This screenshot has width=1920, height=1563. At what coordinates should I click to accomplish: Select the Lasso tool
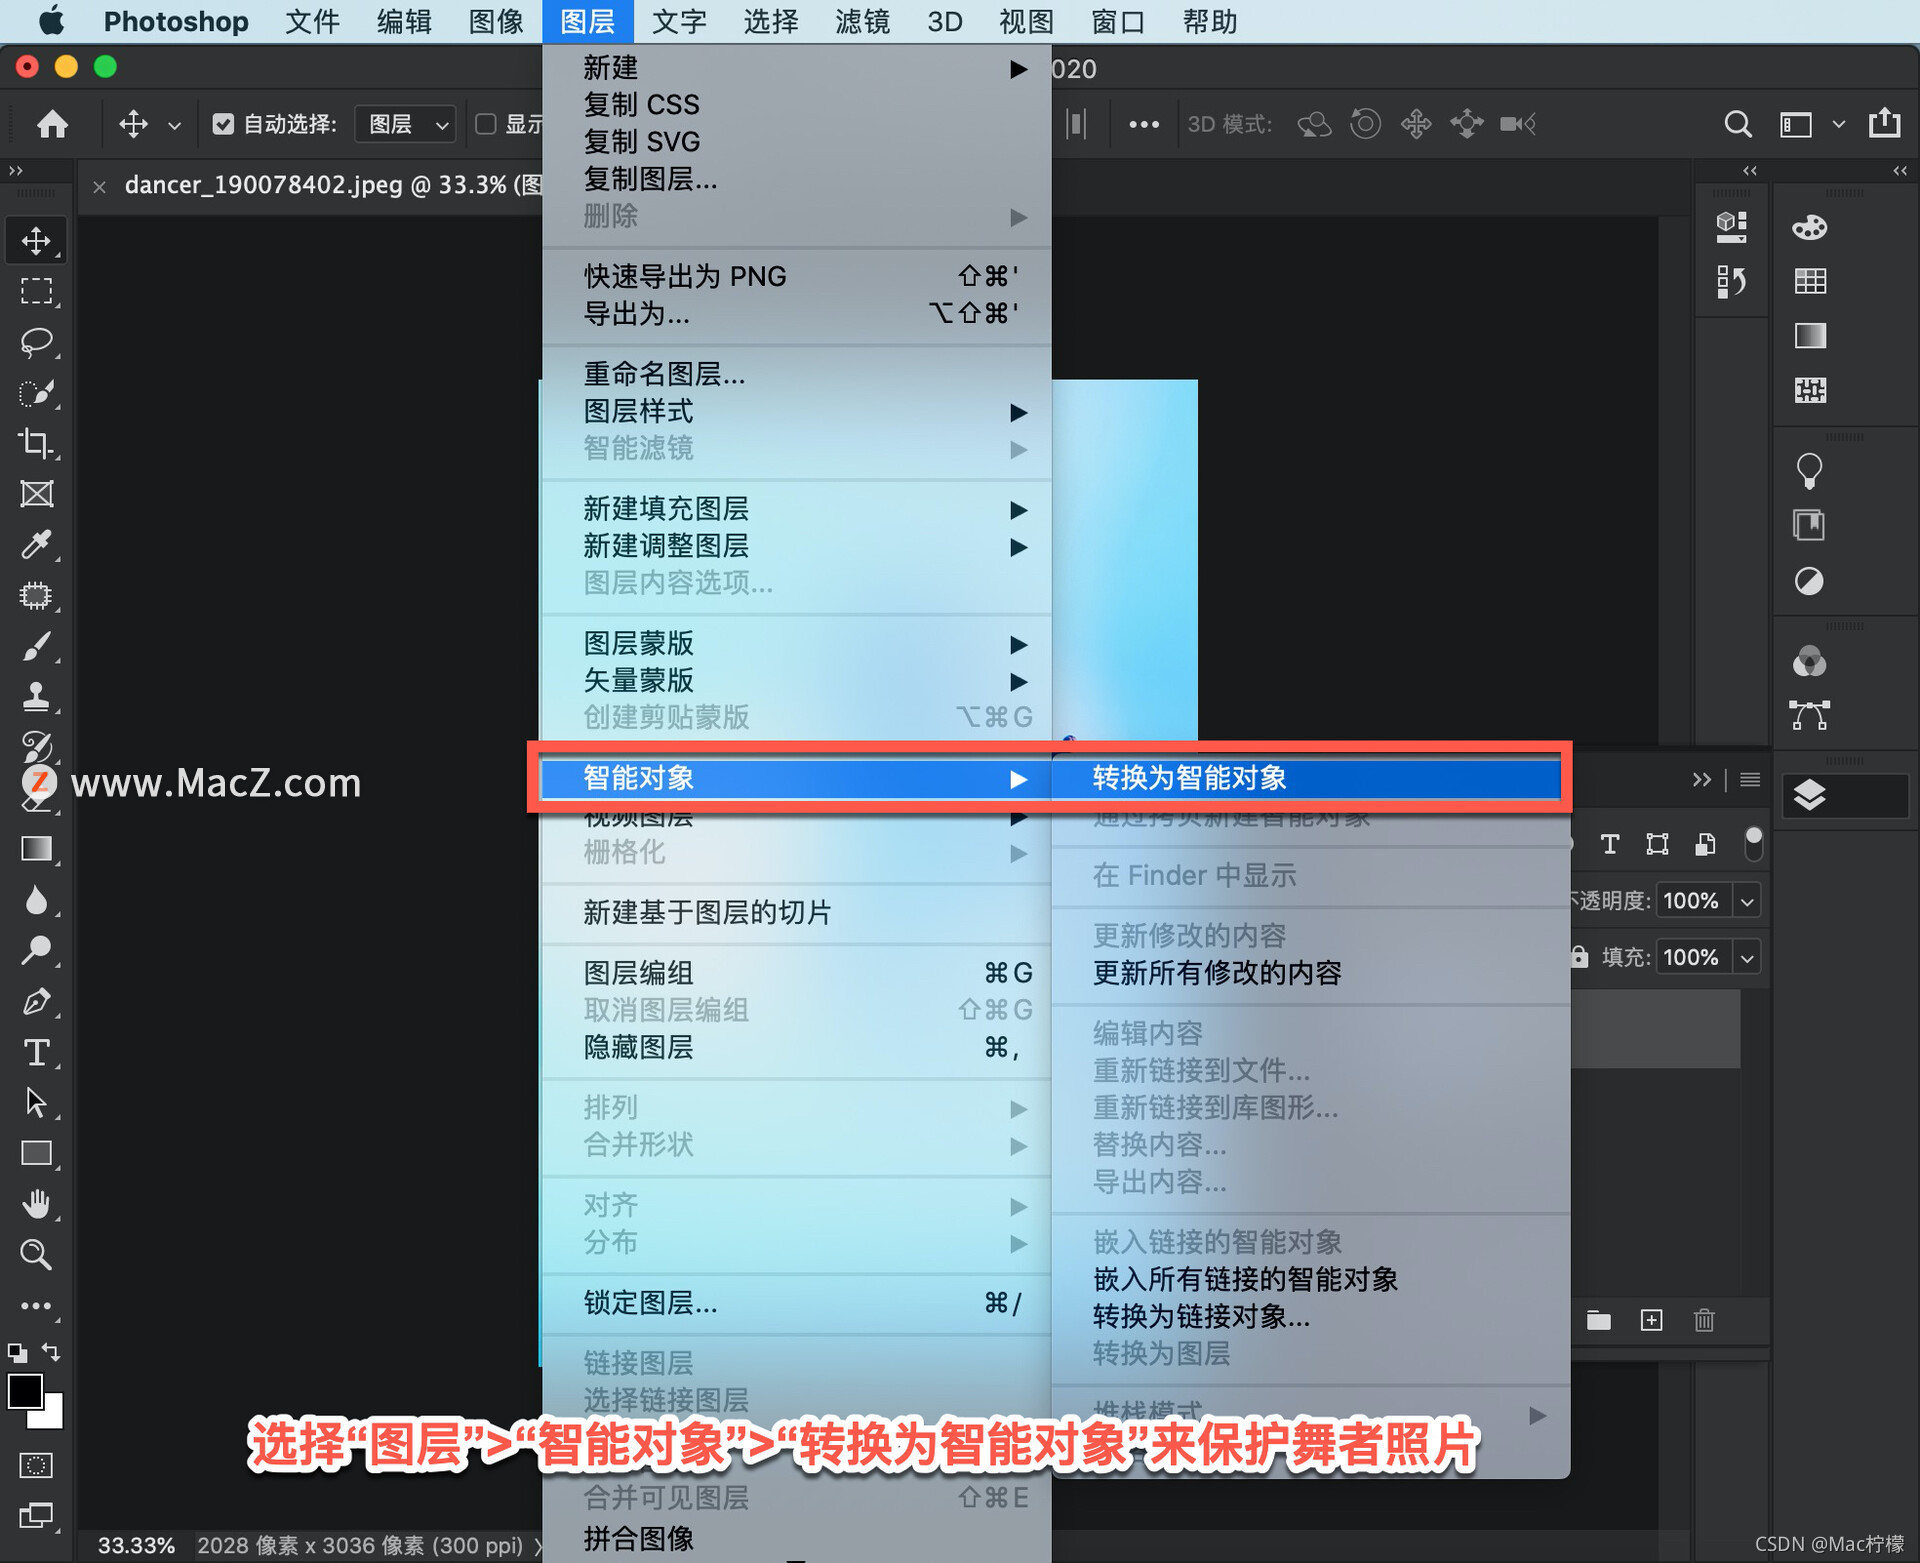[37, 342]
